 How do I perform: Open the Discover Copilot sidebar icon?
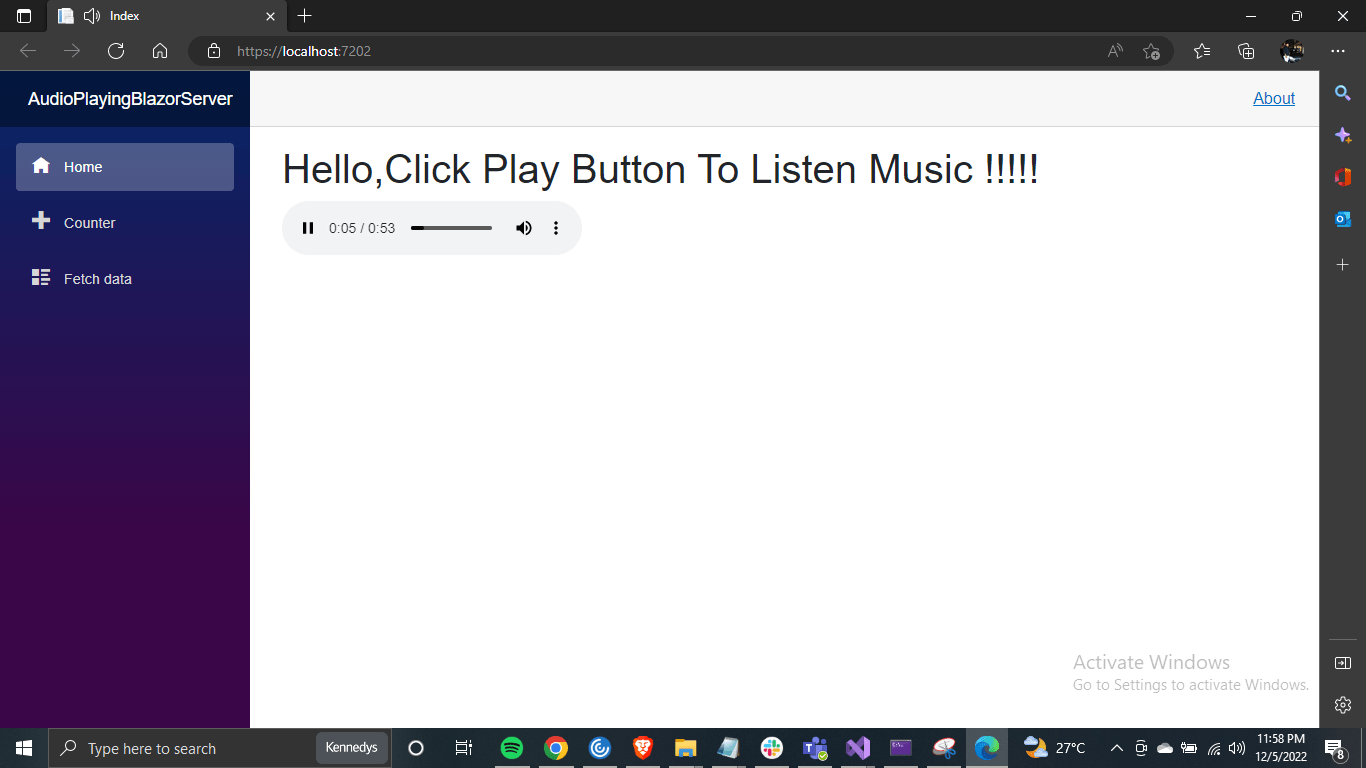coord(1342,134)
